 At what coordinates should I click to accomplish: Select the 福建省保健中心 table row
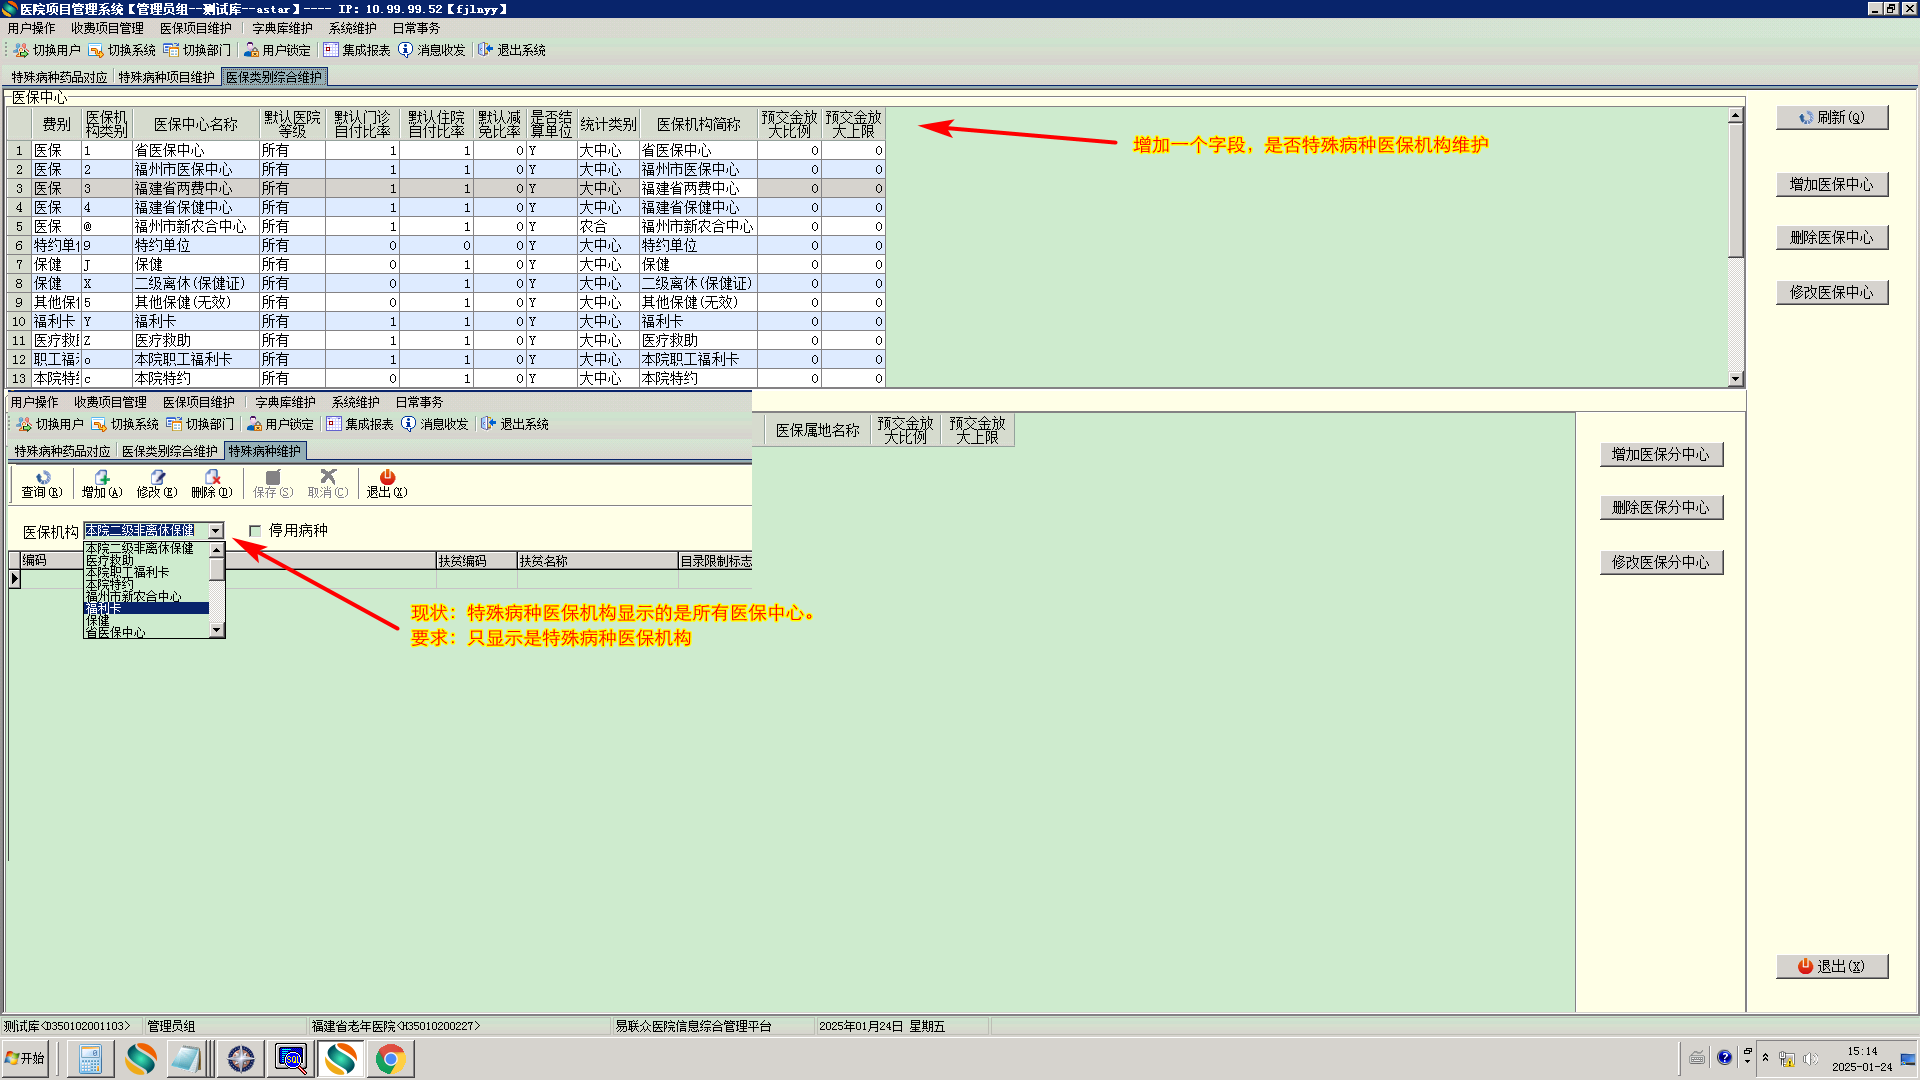(183, 207)
